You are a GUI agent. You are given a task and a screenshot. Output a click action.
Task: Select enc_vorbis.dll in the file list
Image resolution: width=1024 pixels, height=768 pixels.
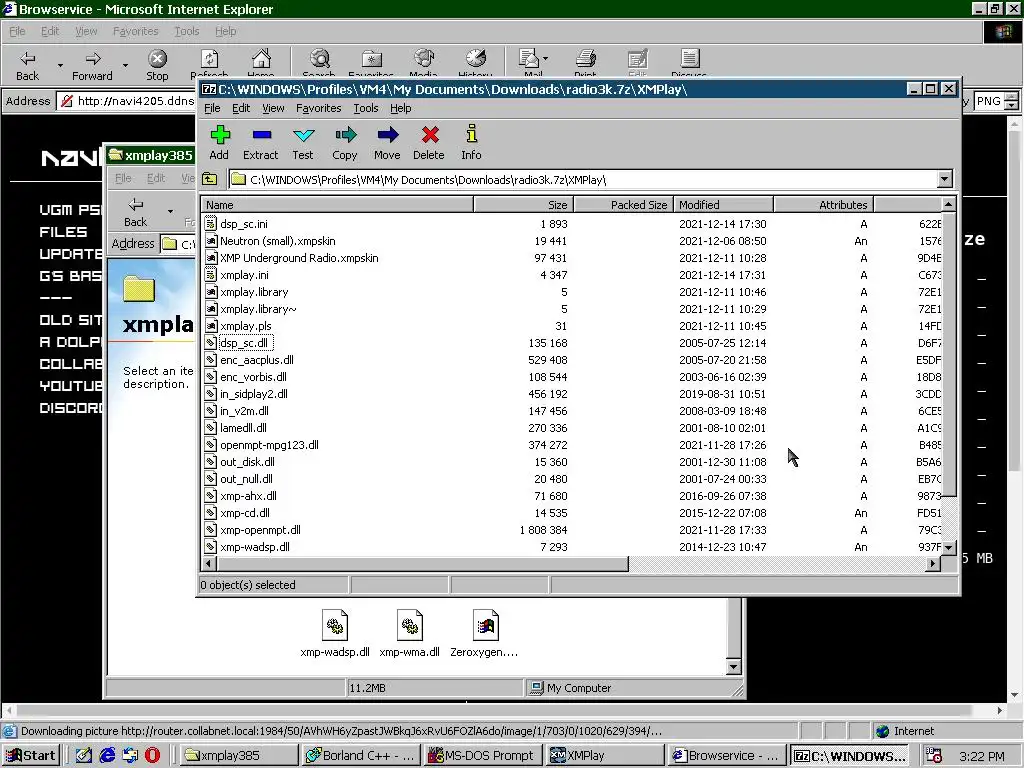tap(253, 377)
